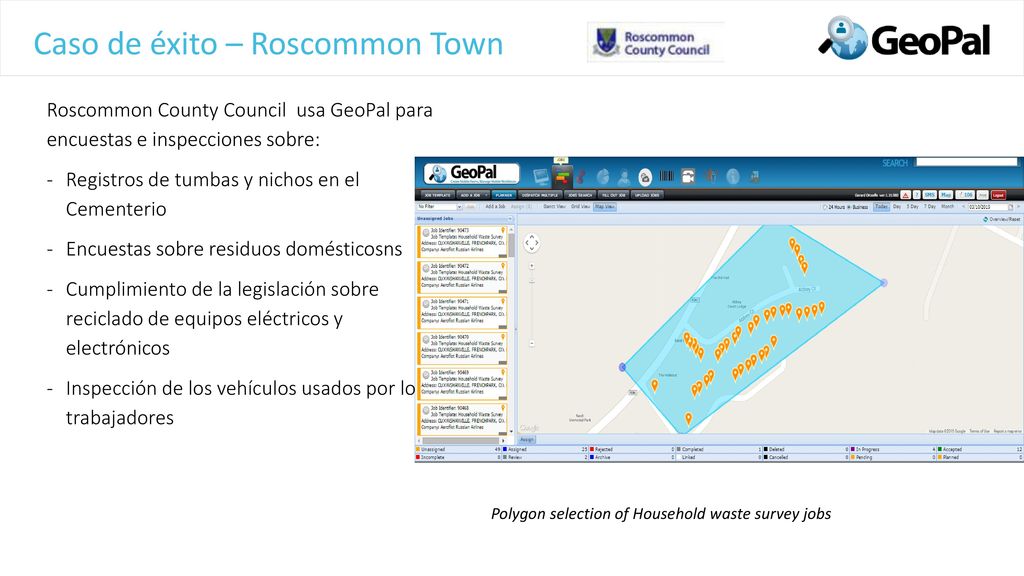Viewport: 1024px width, 576px height.
Task: Select the round checkbox on job 90471
Action: point(426,304)
